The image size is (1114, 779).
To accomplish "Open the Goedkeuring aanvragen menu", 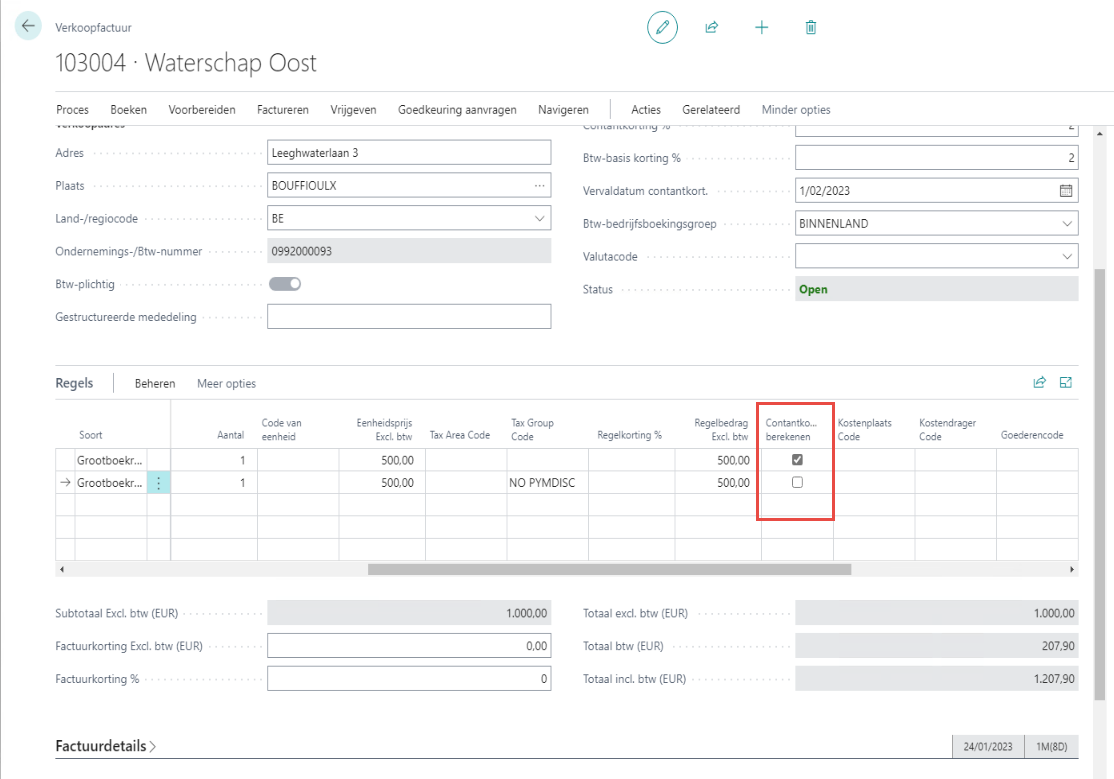I will 457,110.
